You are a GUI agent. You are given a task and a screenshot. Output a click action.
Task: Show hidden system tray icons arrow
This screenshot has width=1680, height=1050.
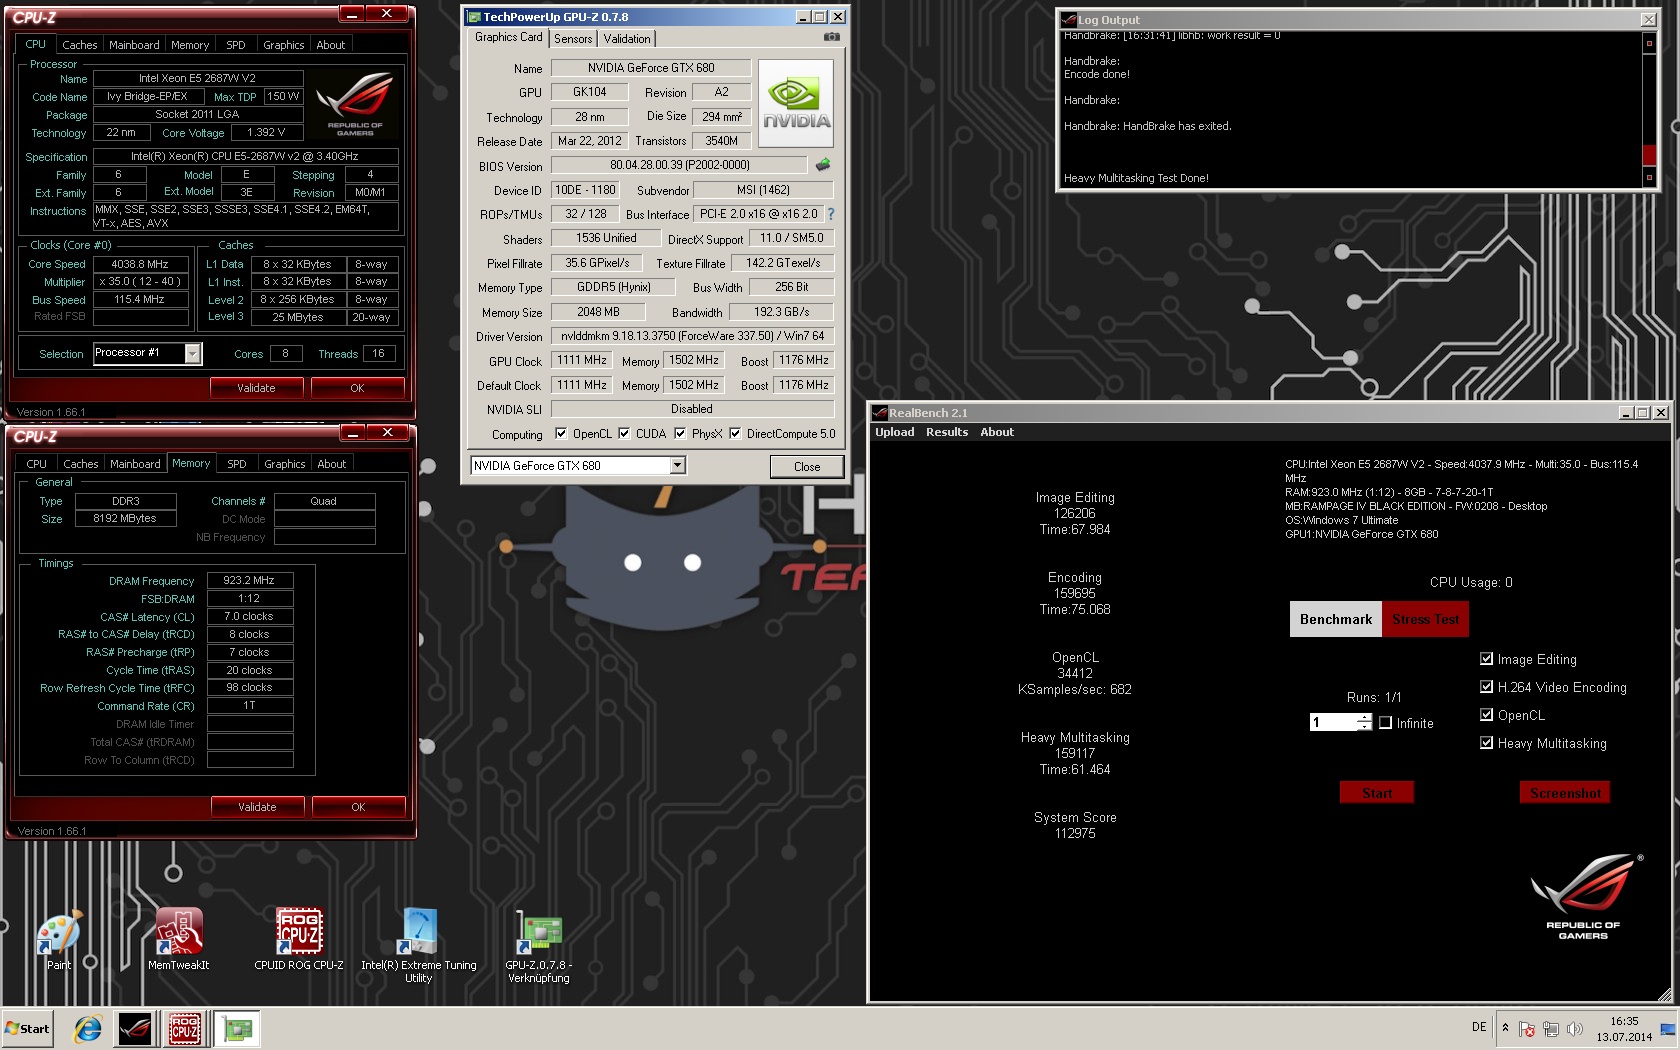1505,1028
